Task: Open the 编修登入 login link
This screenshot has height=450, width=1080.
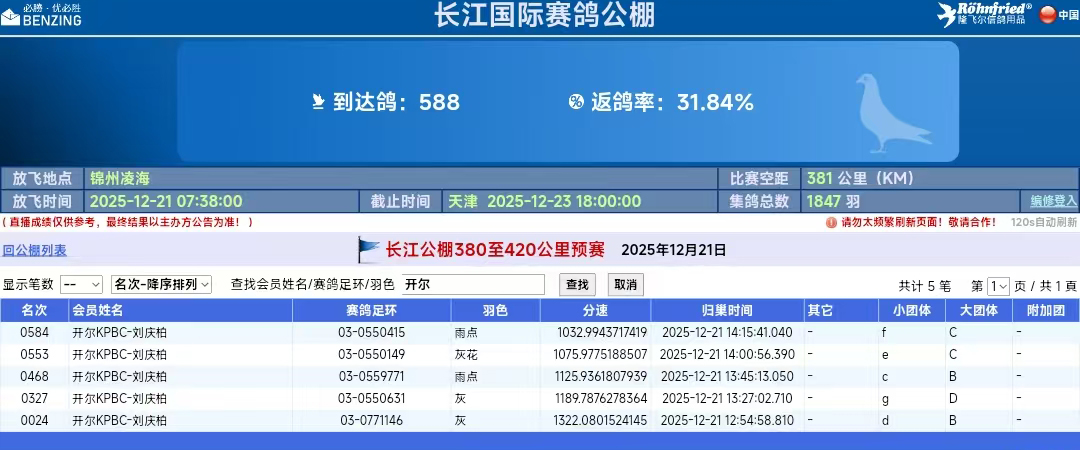Action: tap(1054, 201)
